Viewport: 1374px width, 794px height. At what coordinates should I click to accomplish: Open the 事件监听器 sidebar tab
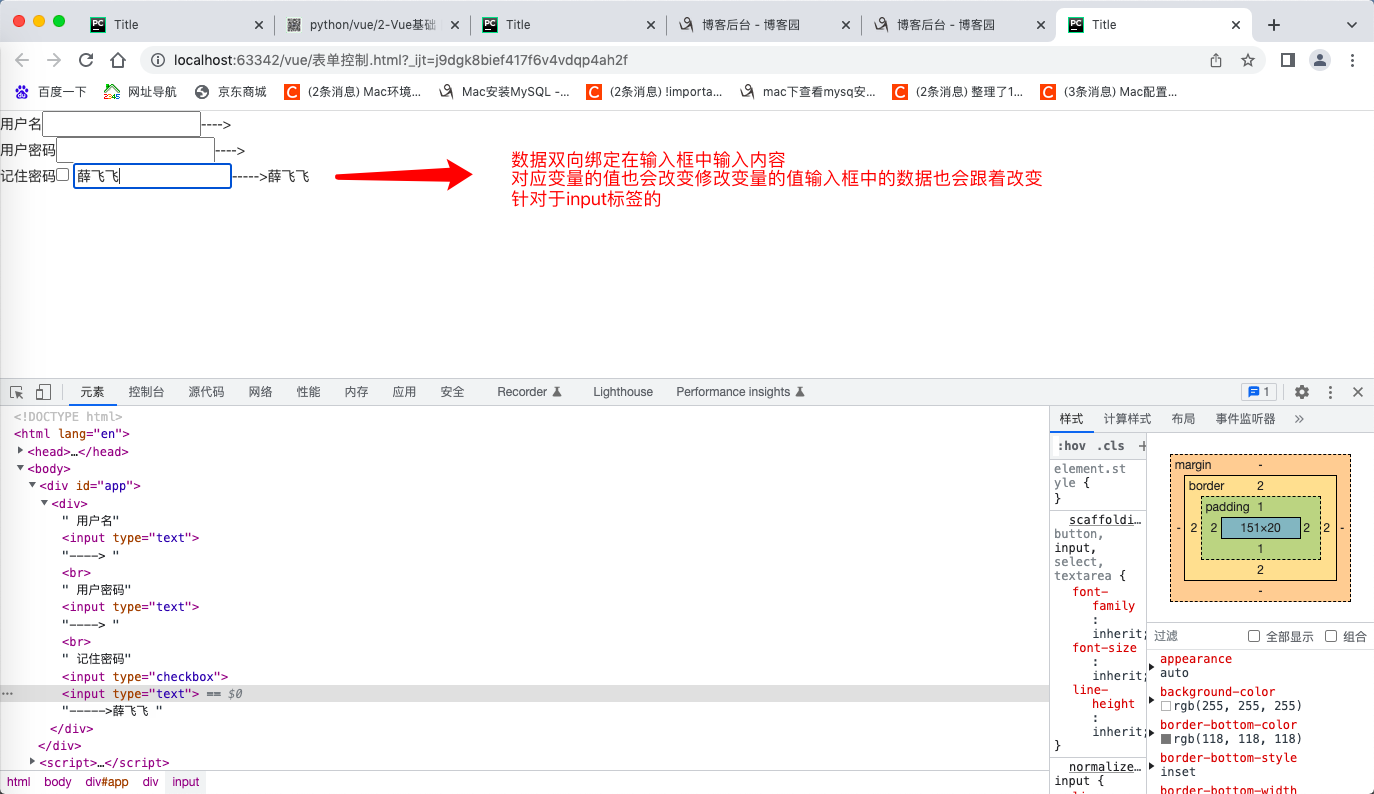click(x=1245, y=419)
